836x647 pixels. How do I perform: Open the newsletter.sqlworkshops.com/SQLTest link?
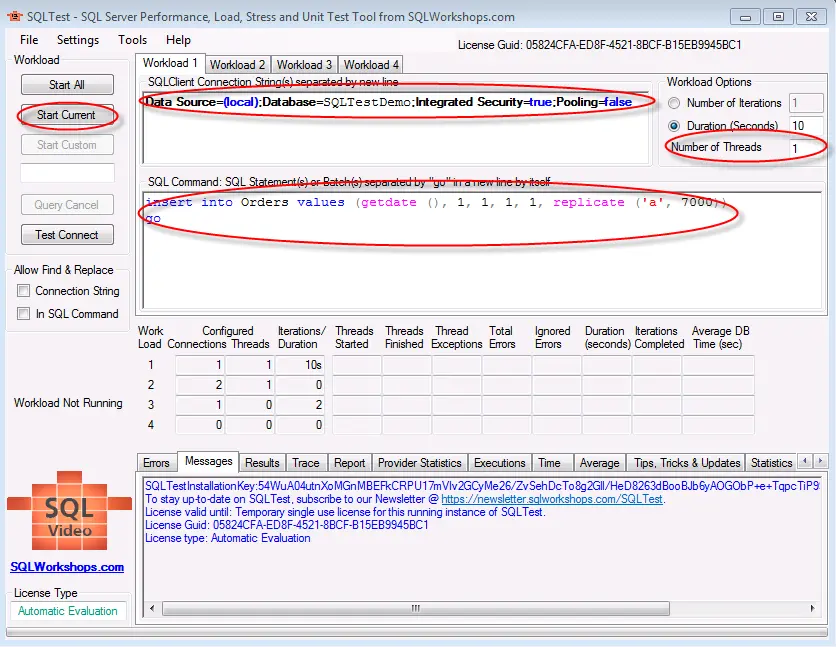(x=552, y=499)
